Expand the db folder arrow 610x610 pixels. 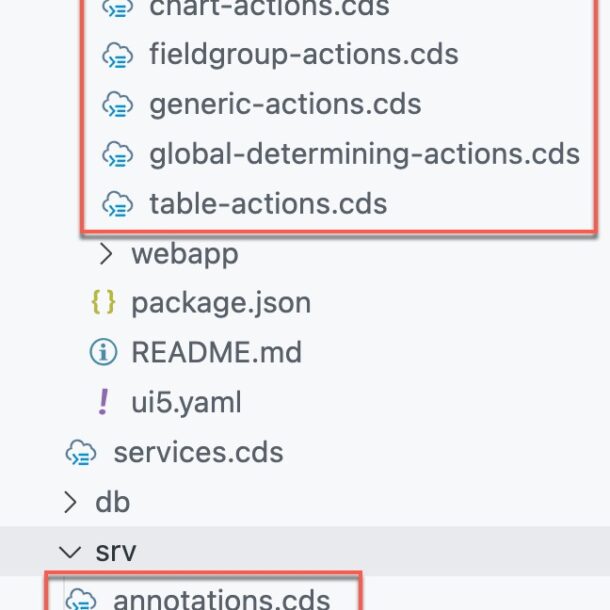click(70, 502)
